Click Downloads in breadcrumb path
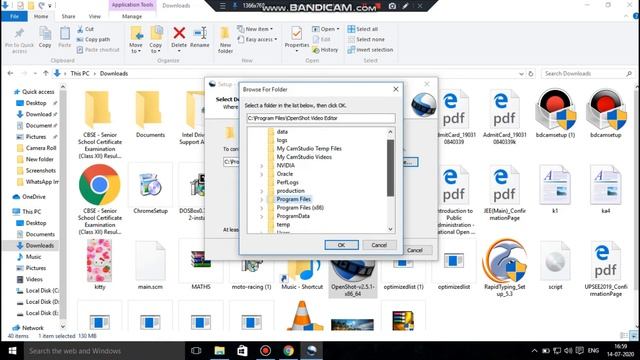 click(114, 73)
